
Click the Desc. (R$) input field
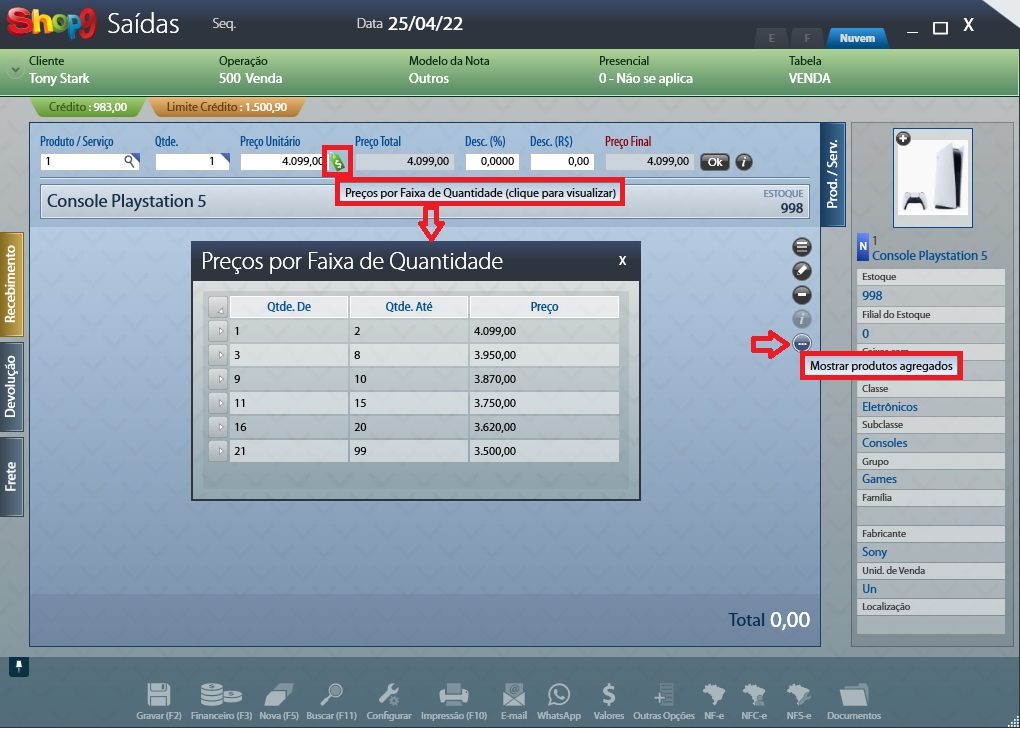pos(561,161)
